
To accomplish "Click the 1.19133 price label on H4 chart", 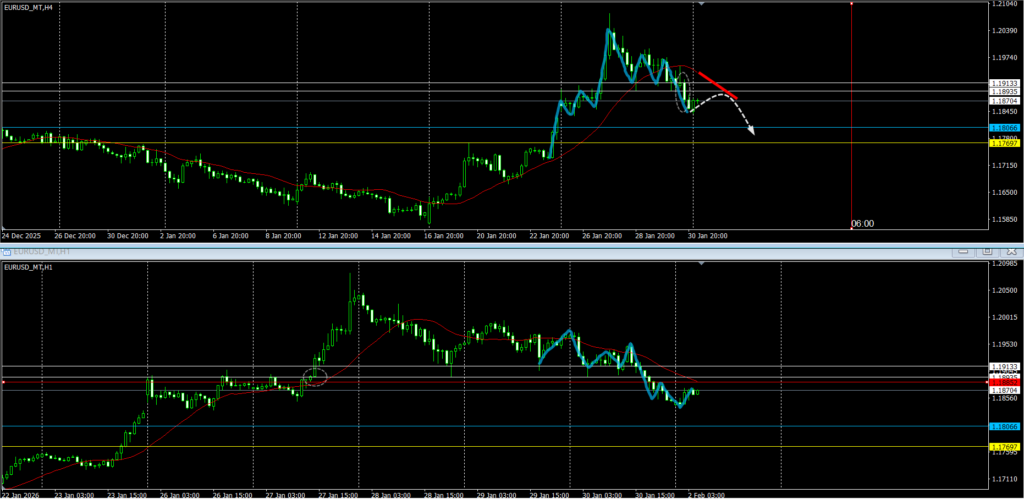I will (x=1004, y=83).
